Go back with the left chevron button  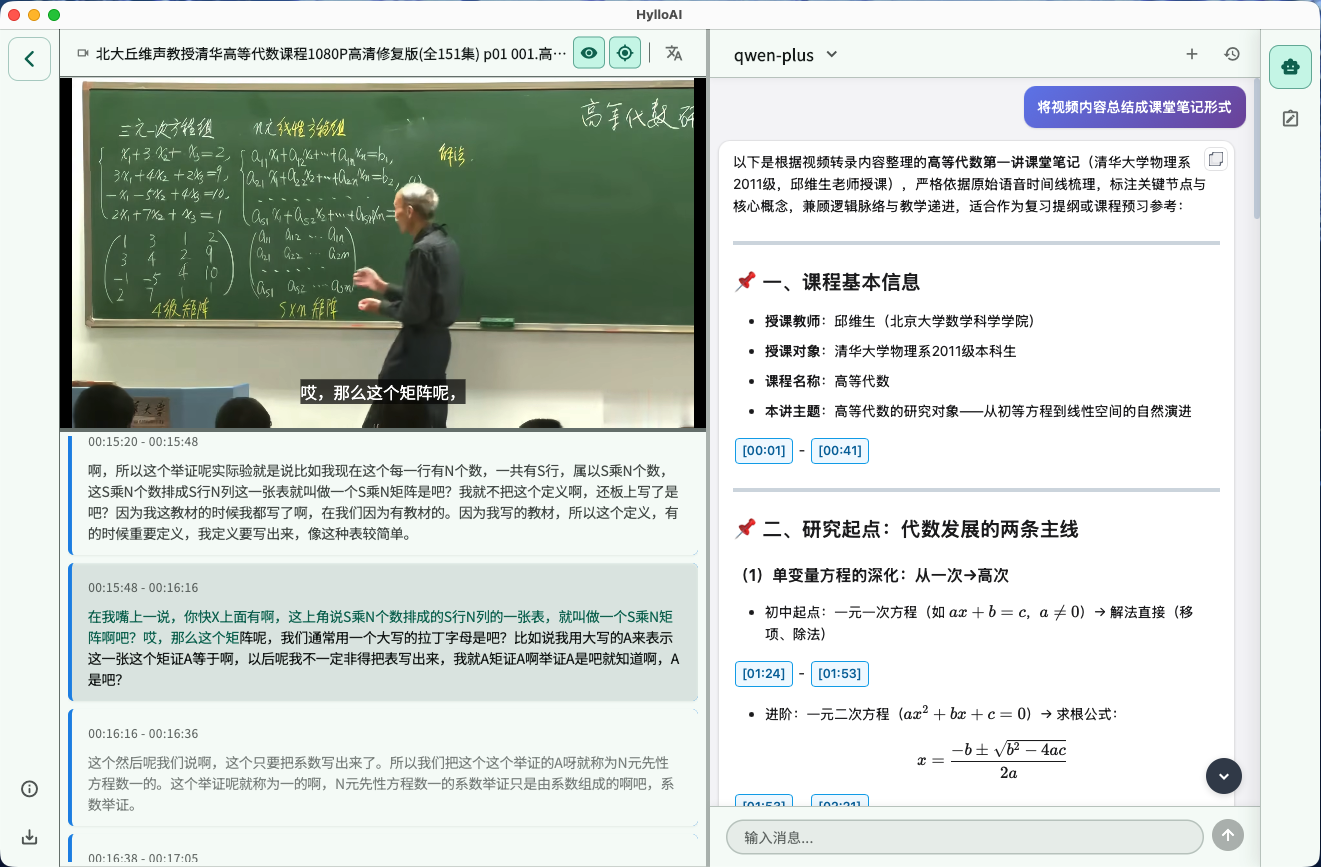click(x=30, y=59)
